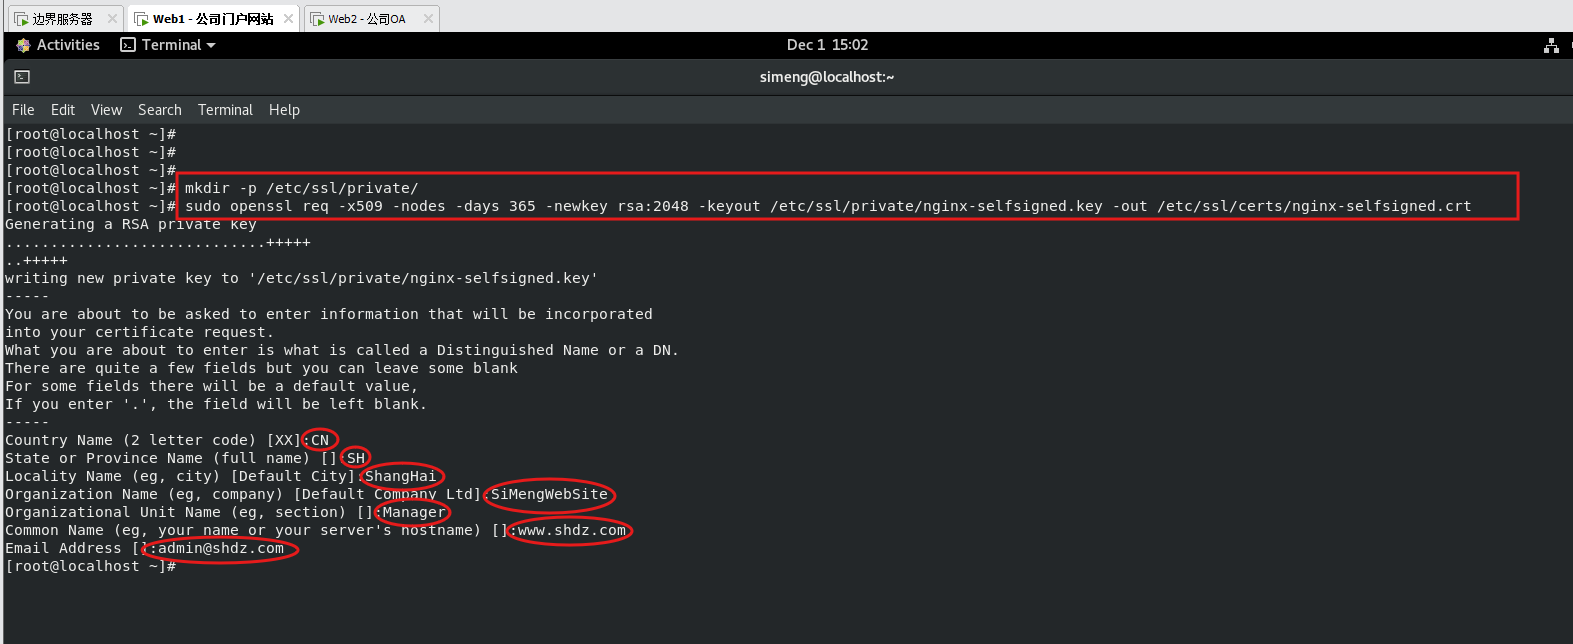Open the File menu
The height and width of the screenshot is (644, 1573).
[23, 110]
